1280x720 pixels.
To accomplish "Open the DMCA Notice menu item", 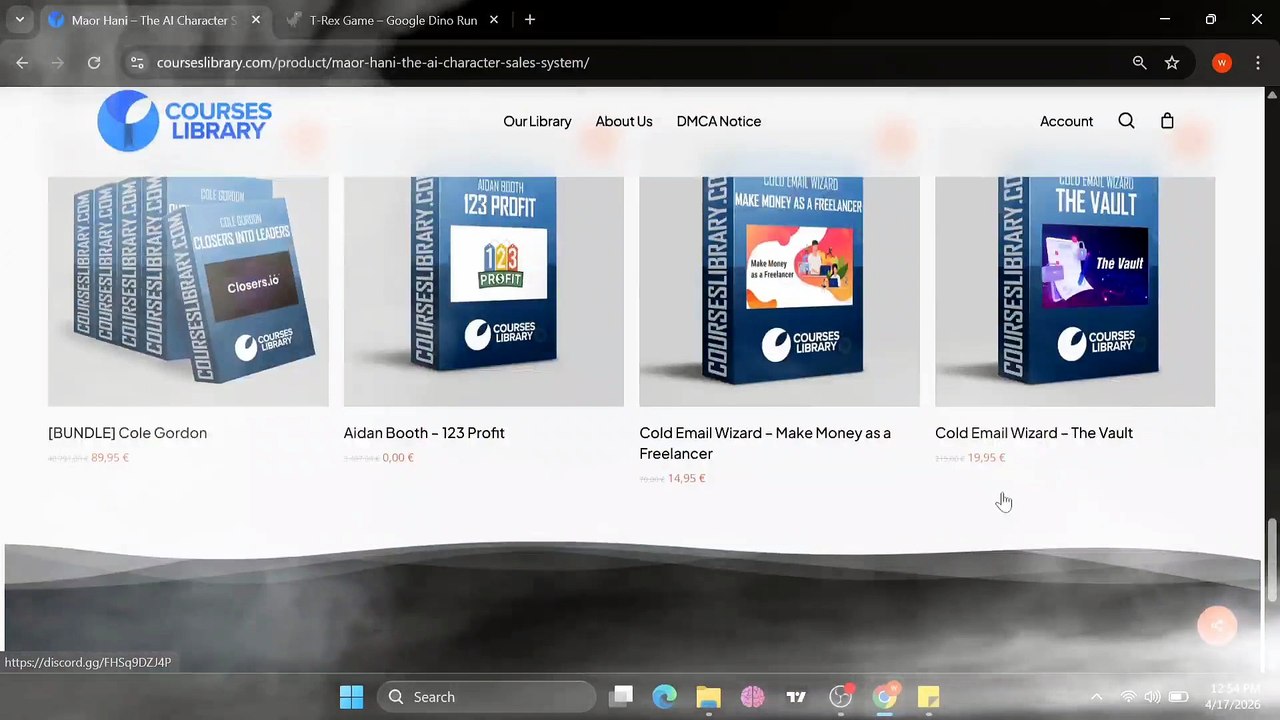I will (719, 121).
